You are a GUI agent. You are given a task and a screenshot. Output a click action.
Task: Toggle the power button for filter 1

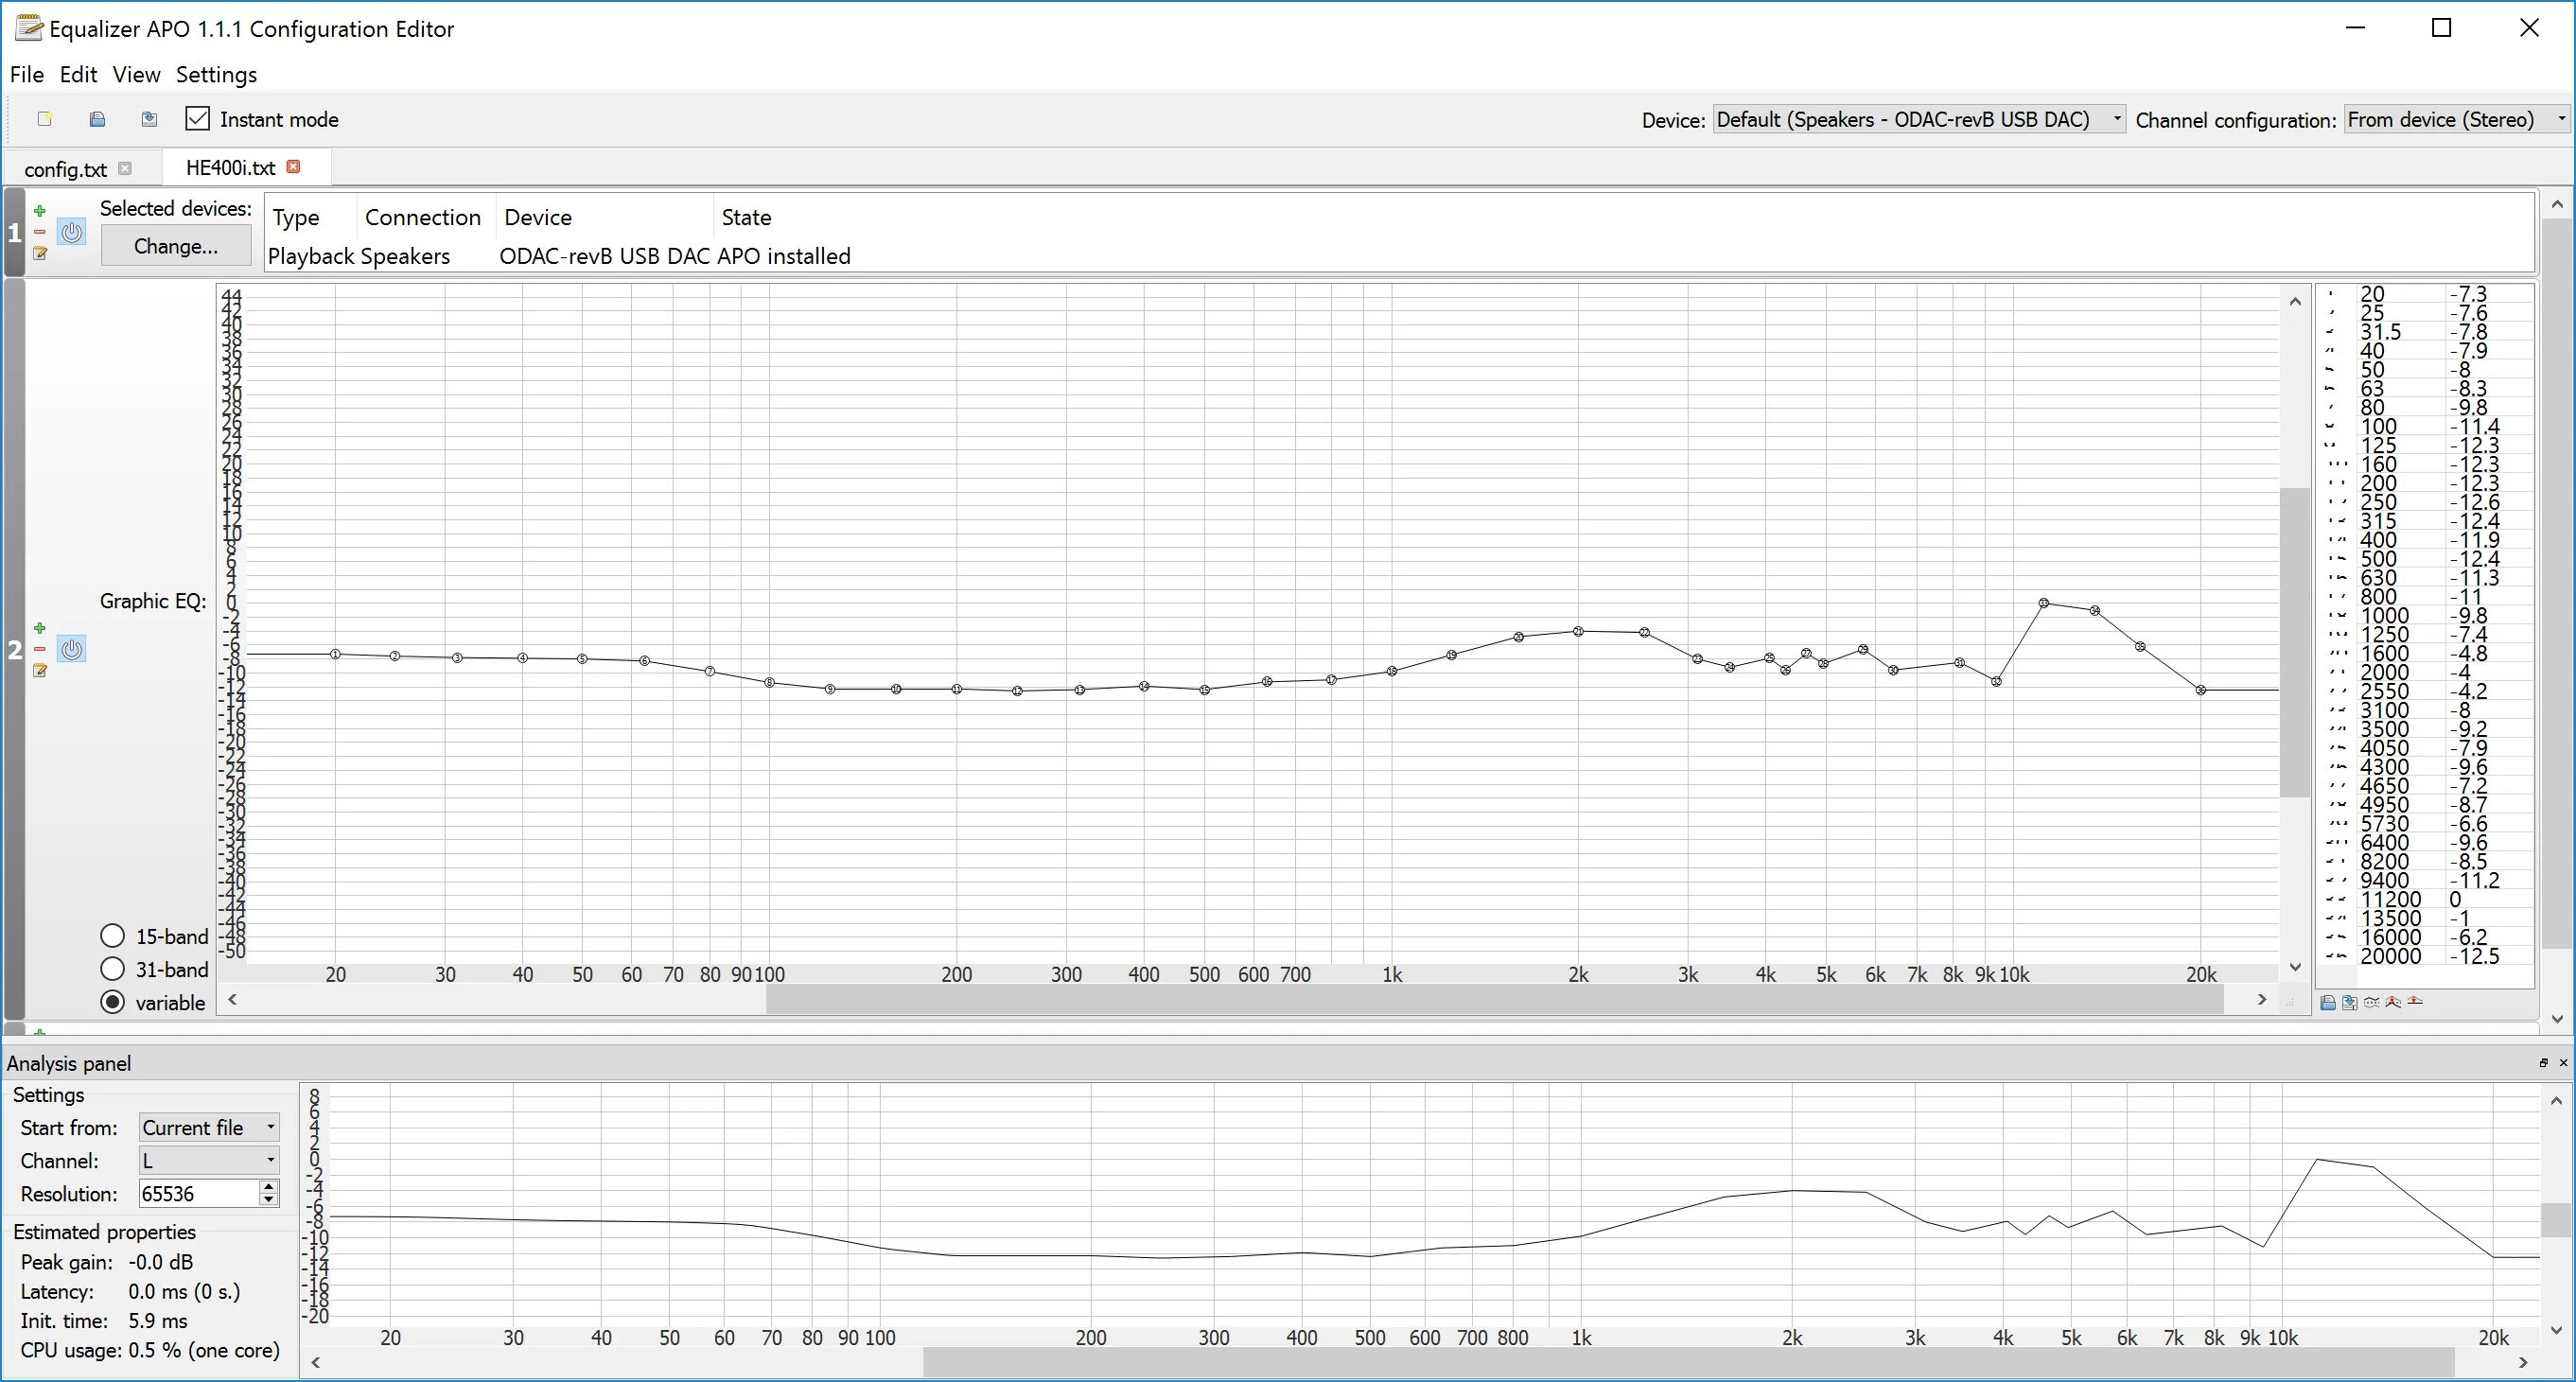[71, 233]
